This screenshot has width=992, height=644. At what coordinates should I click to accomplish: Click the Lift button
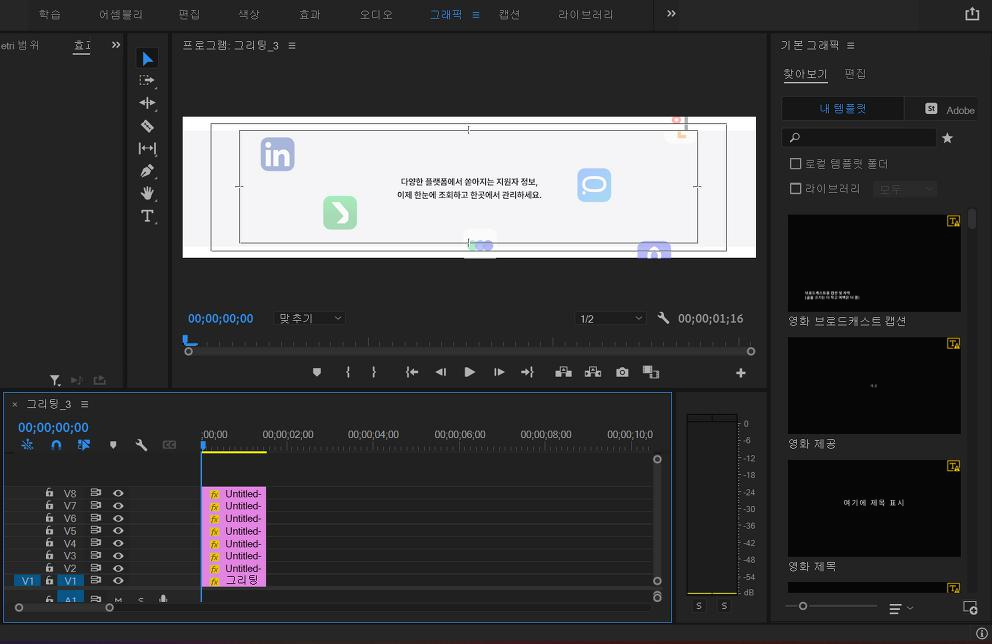563,372
